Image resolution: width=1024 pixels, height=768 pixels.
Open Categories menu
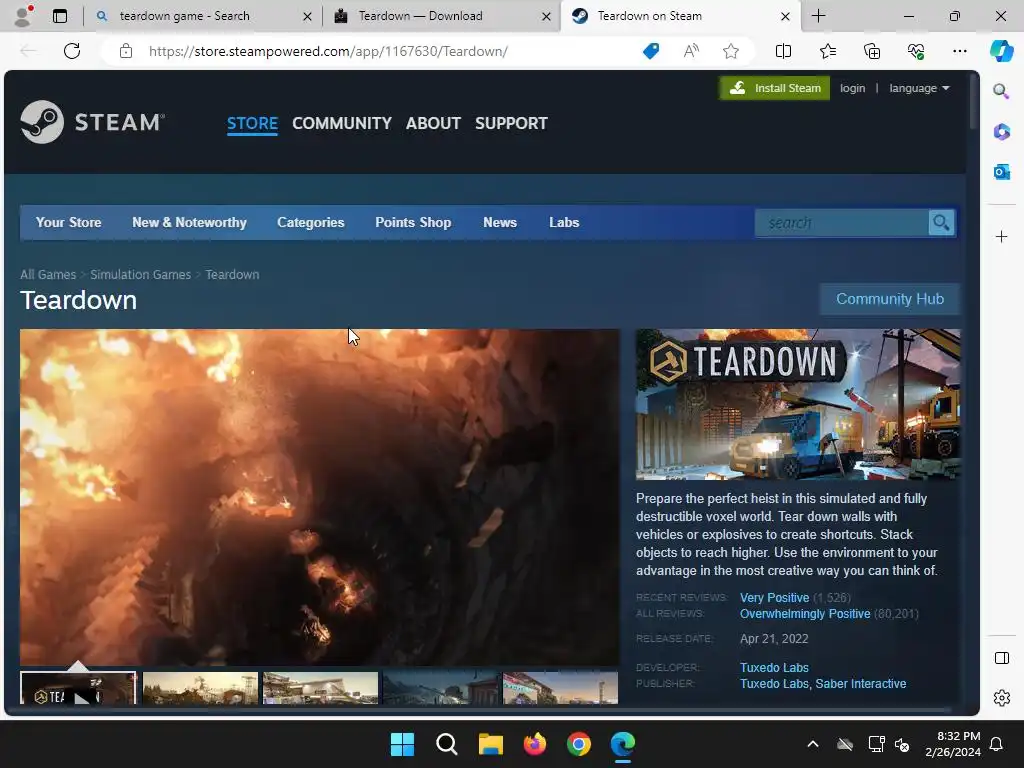pyautogui.click(x=311, y=222)
